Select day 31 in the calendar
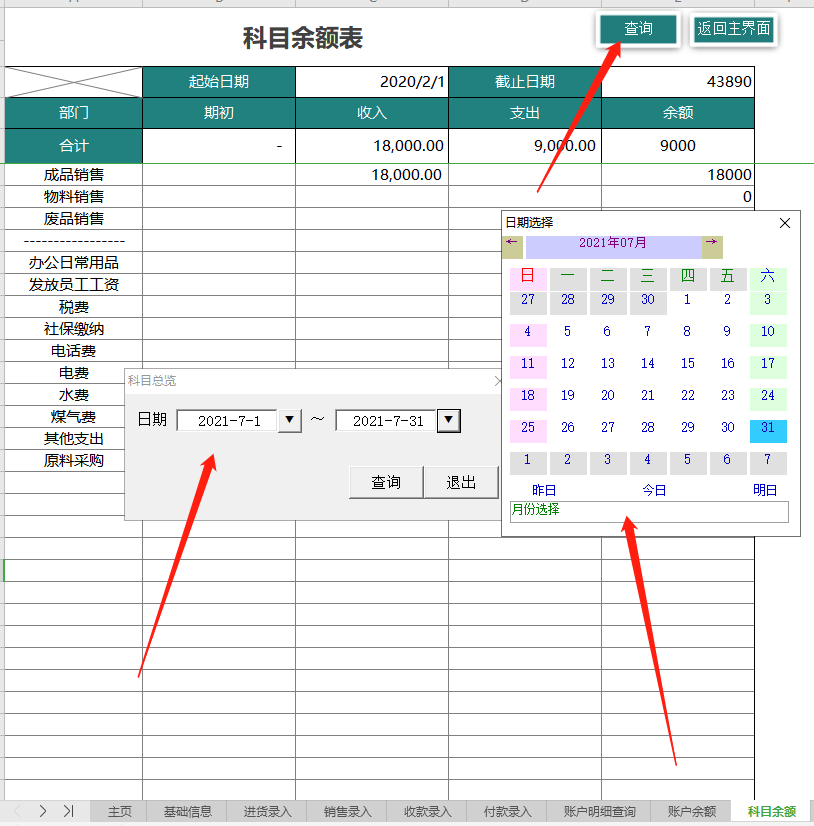This screenshot has height=826, width=814. (x=768, y=430)
